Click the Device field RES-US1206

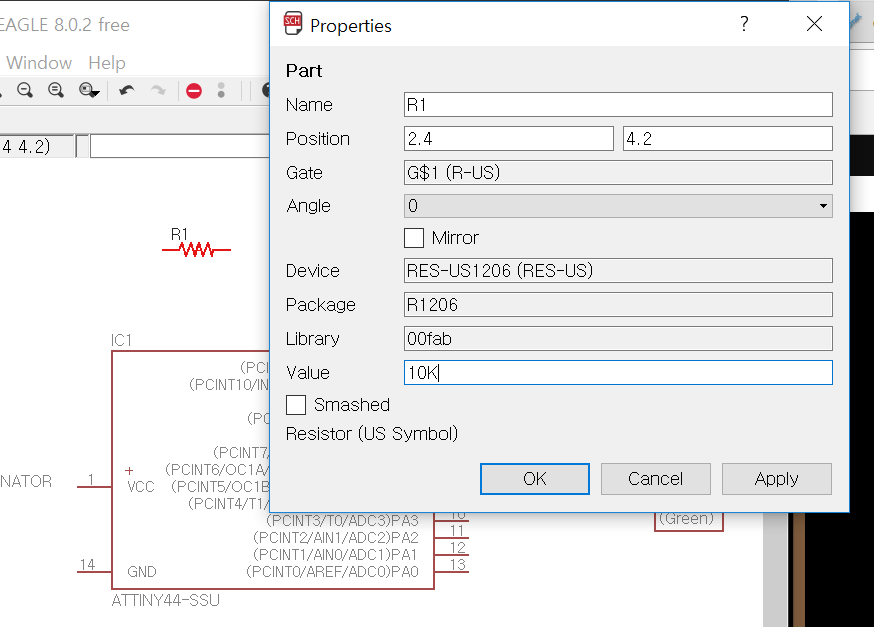click(618, 270)
